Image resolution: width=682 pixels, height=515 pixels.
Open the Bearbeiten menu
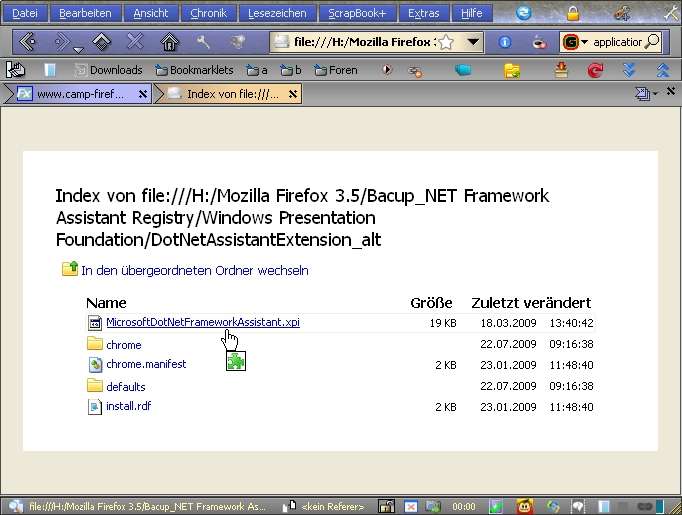point(85,13)
